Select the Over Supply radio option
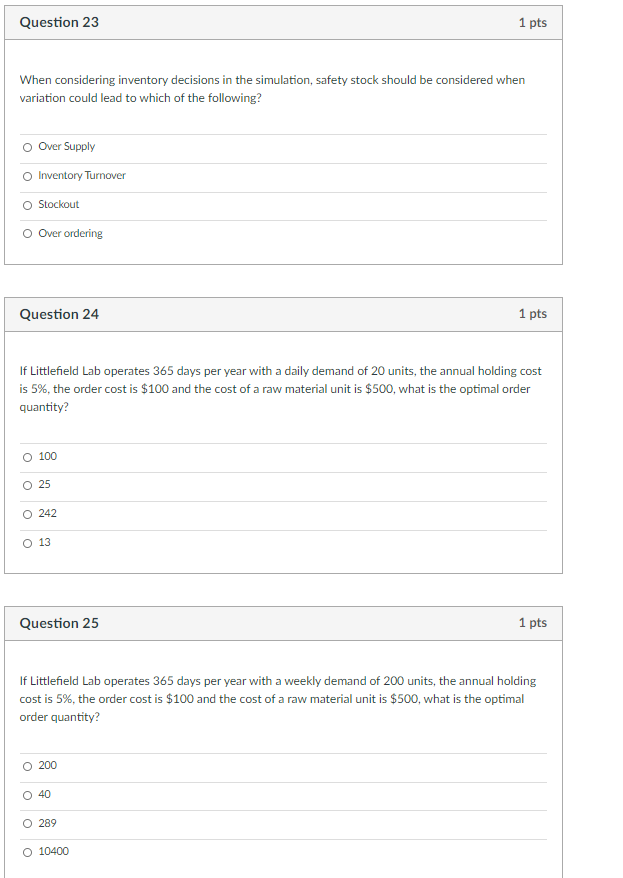623x878 pixels. pyautogui.click(x=27, y=146)
